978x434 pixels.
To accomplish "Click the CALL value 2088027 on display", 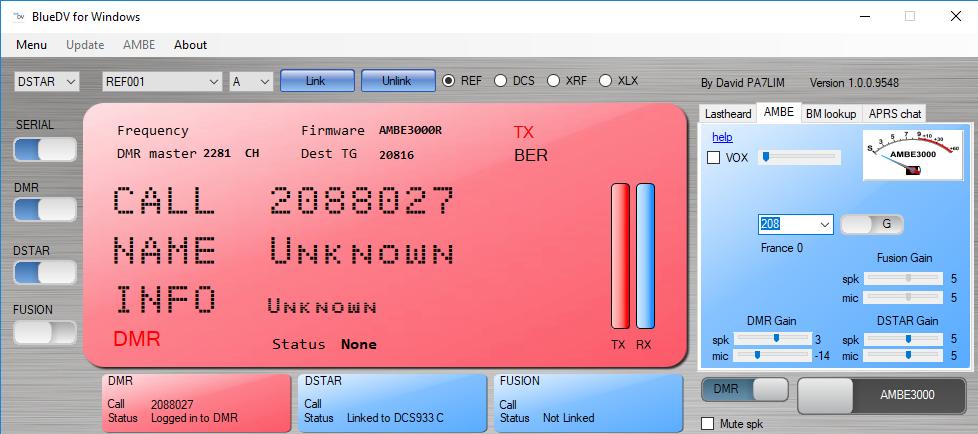I will tap(362, 201).
